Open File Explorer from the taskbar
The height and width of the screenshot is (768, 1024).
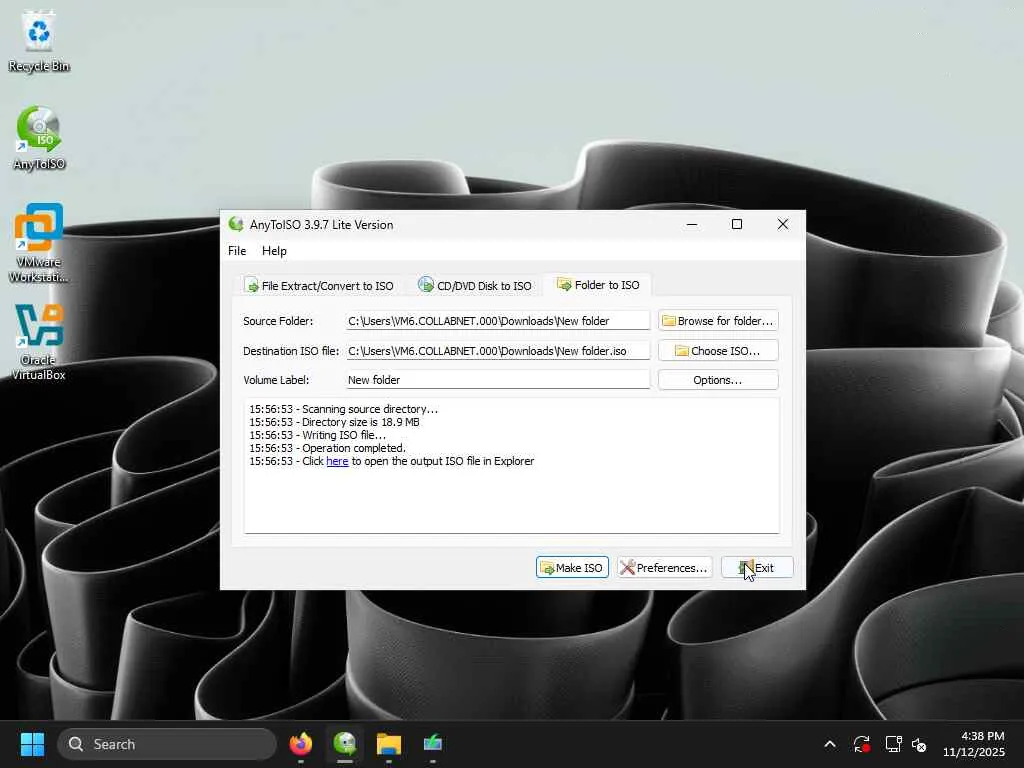click(389, 744)
